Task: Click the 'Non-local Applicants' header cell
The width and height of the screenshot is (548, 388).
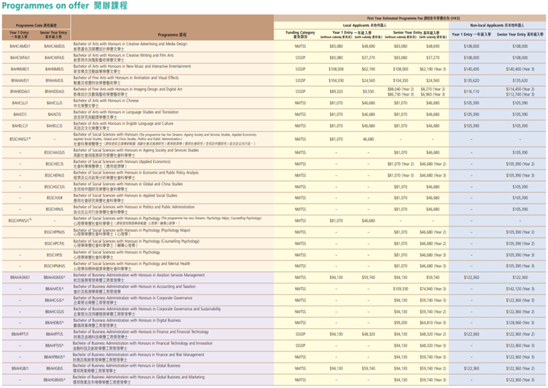Action: (x=497, y=26)
